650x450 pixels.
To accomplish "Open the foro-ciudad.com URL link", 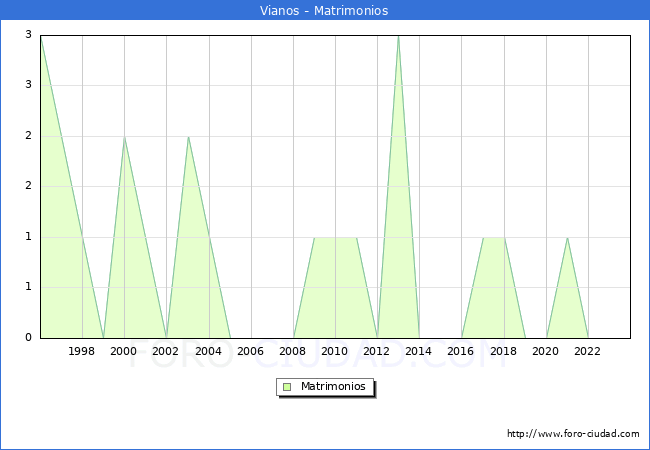I will point(573,434).
